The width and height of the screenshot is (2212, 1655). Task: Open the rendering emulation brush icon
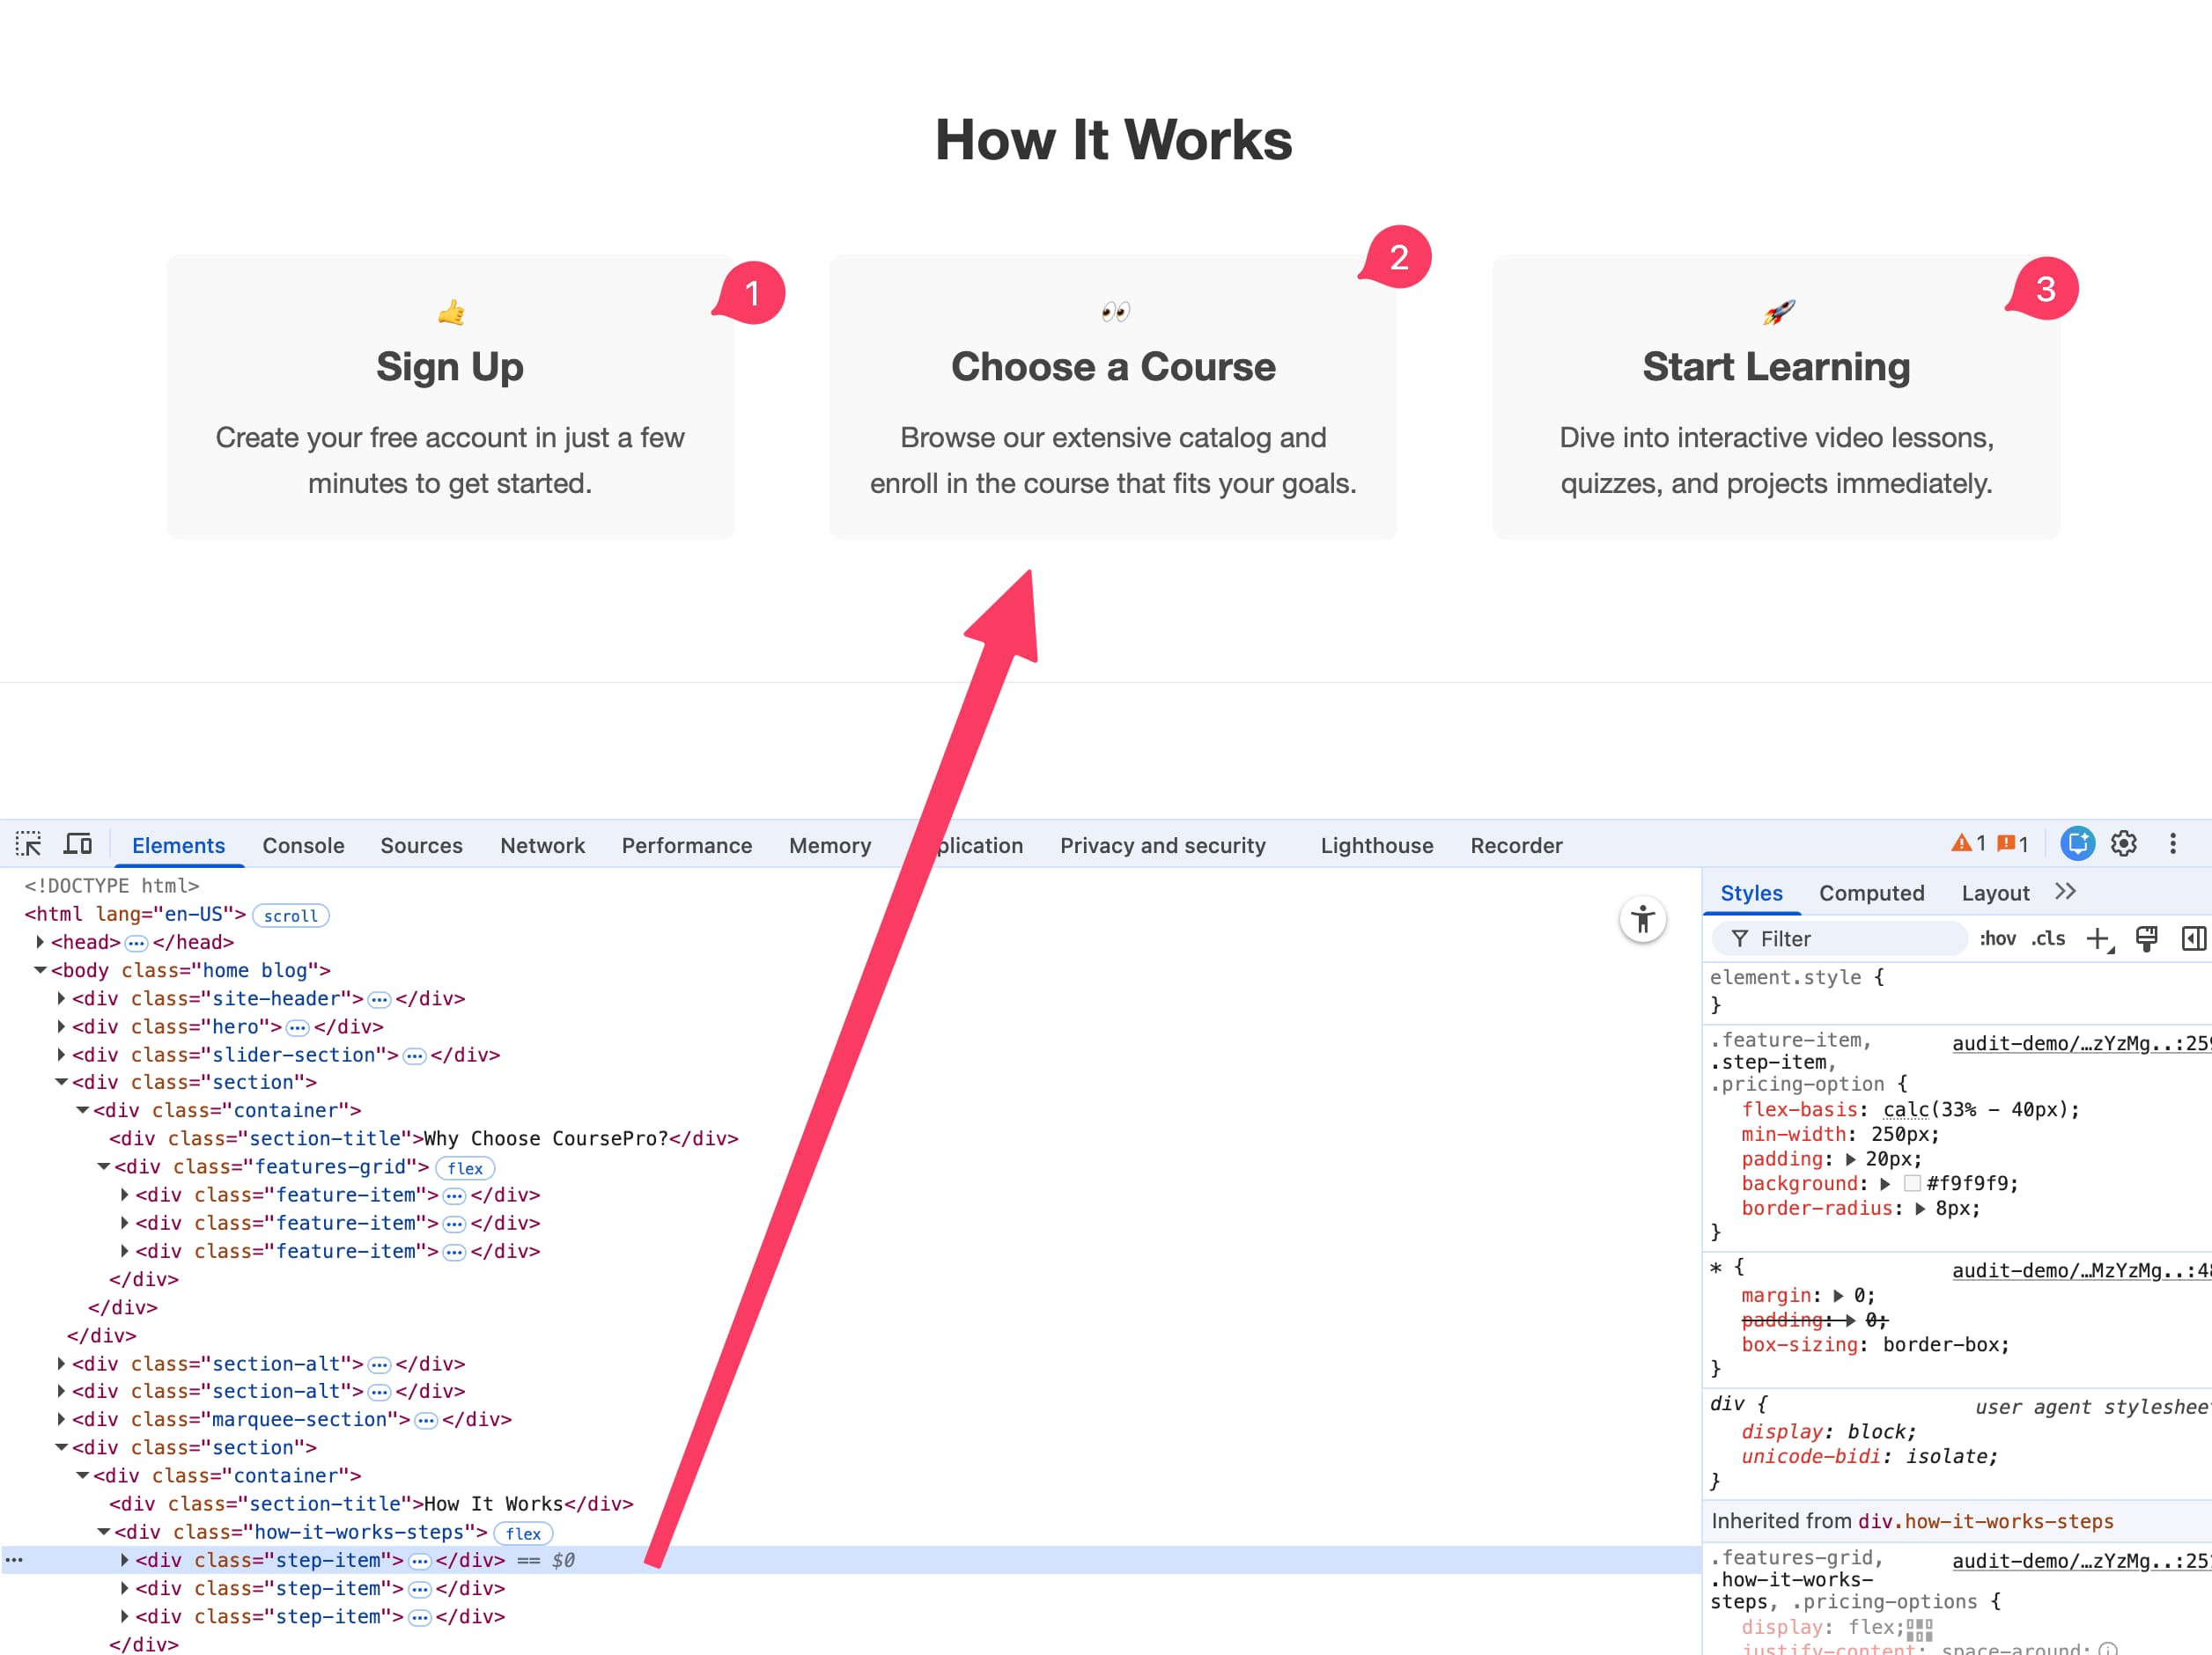pos(2146,938)
